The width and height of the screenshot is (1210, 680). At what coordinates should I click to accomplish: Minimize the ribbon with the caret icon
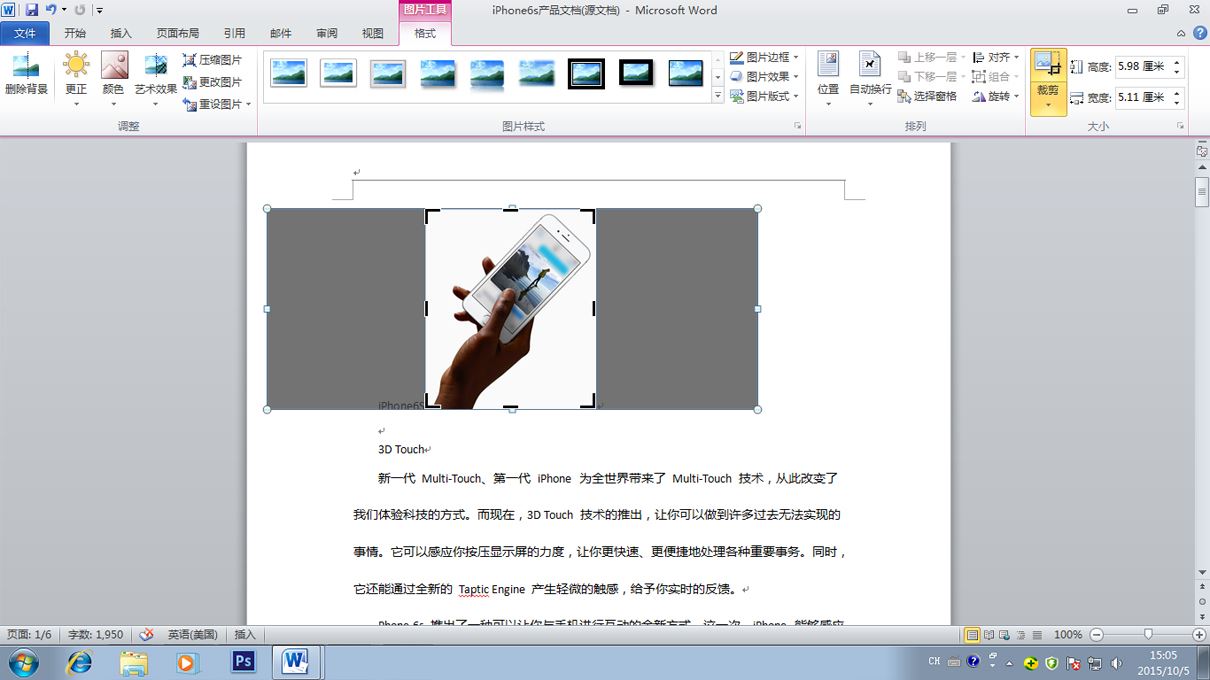1183,33
